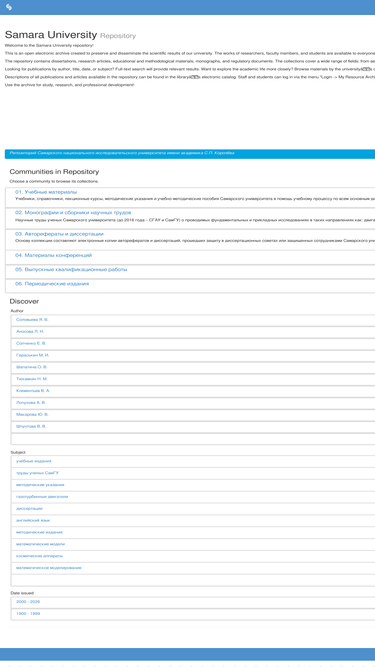The width and height of the screenshot is (375, 667).
Task: Open community 06. Периодические издания
Action: click(52, 284)
